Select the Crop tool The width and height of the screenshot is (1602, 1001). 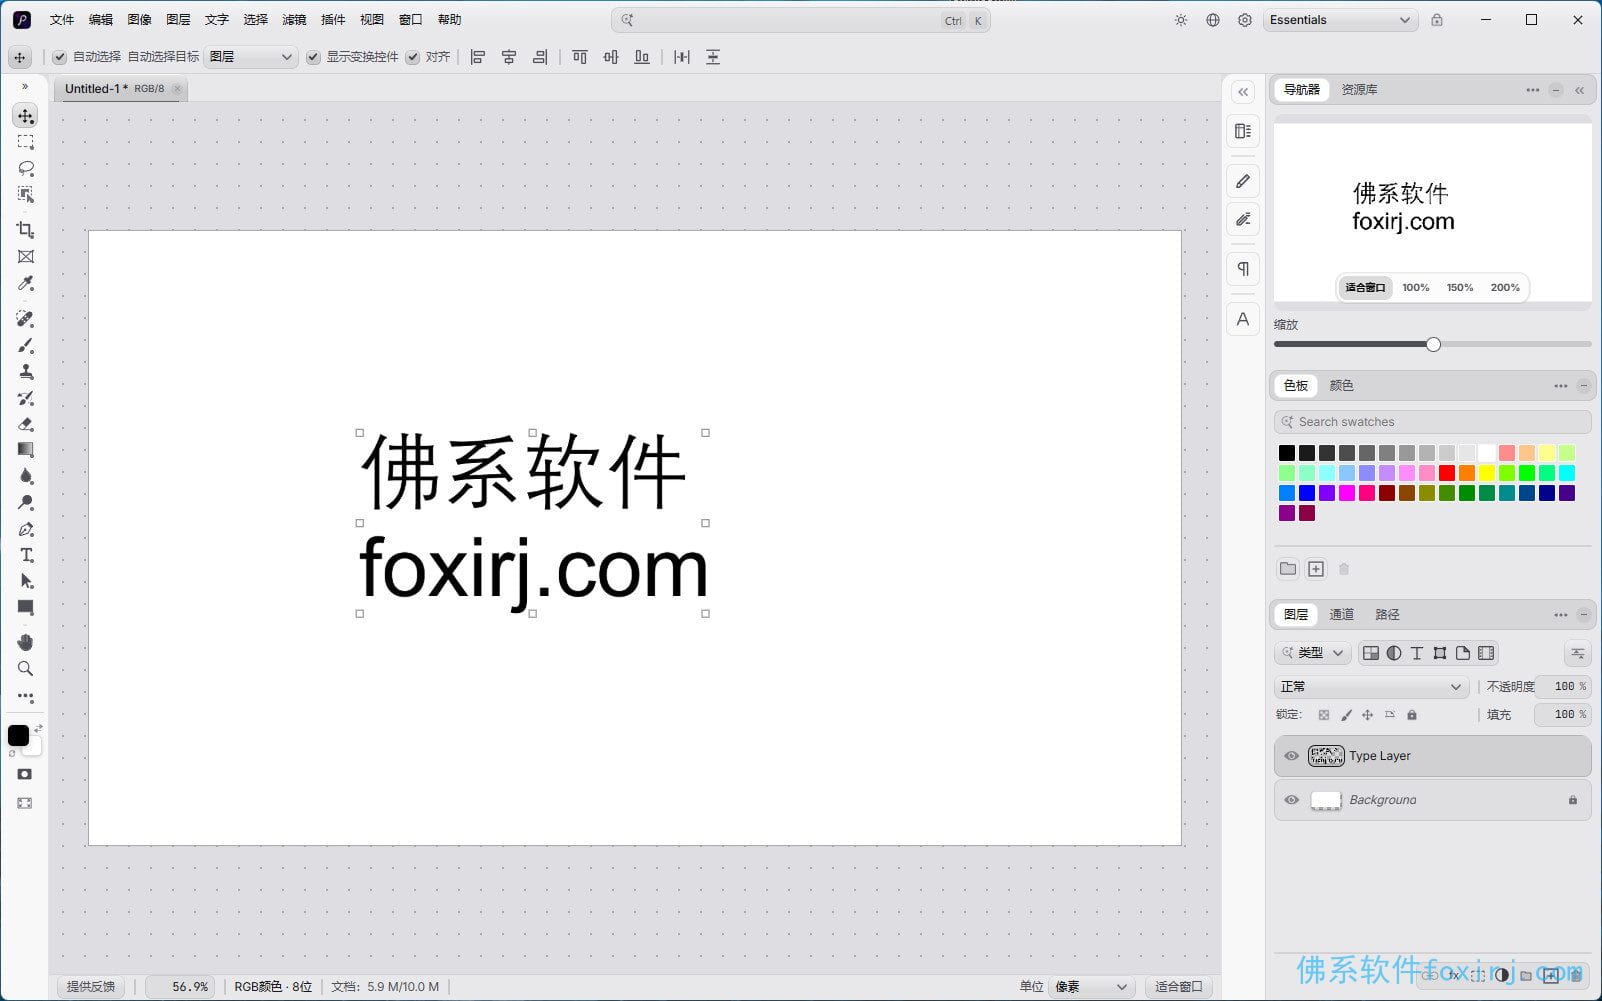(26, 230)
